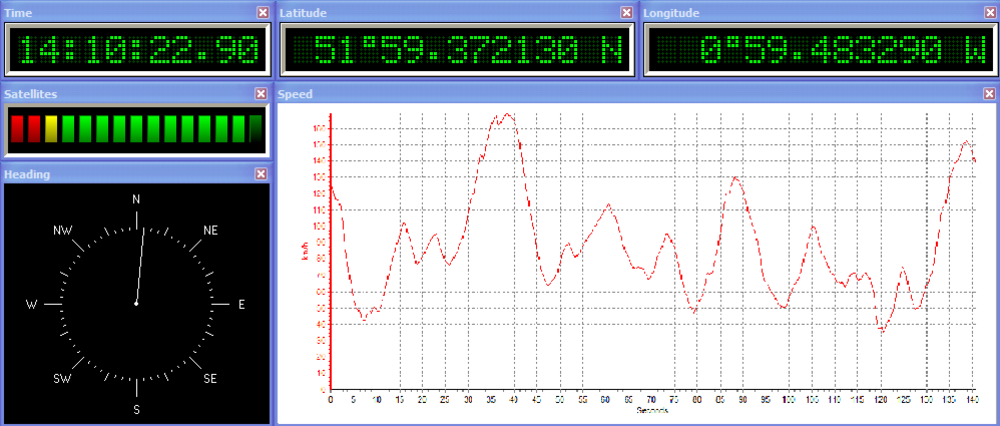The height and width of the screenshot is (426, 1000).
Task: Click the N label on compass
Action: pyautogui.click(x=136, y=200)
